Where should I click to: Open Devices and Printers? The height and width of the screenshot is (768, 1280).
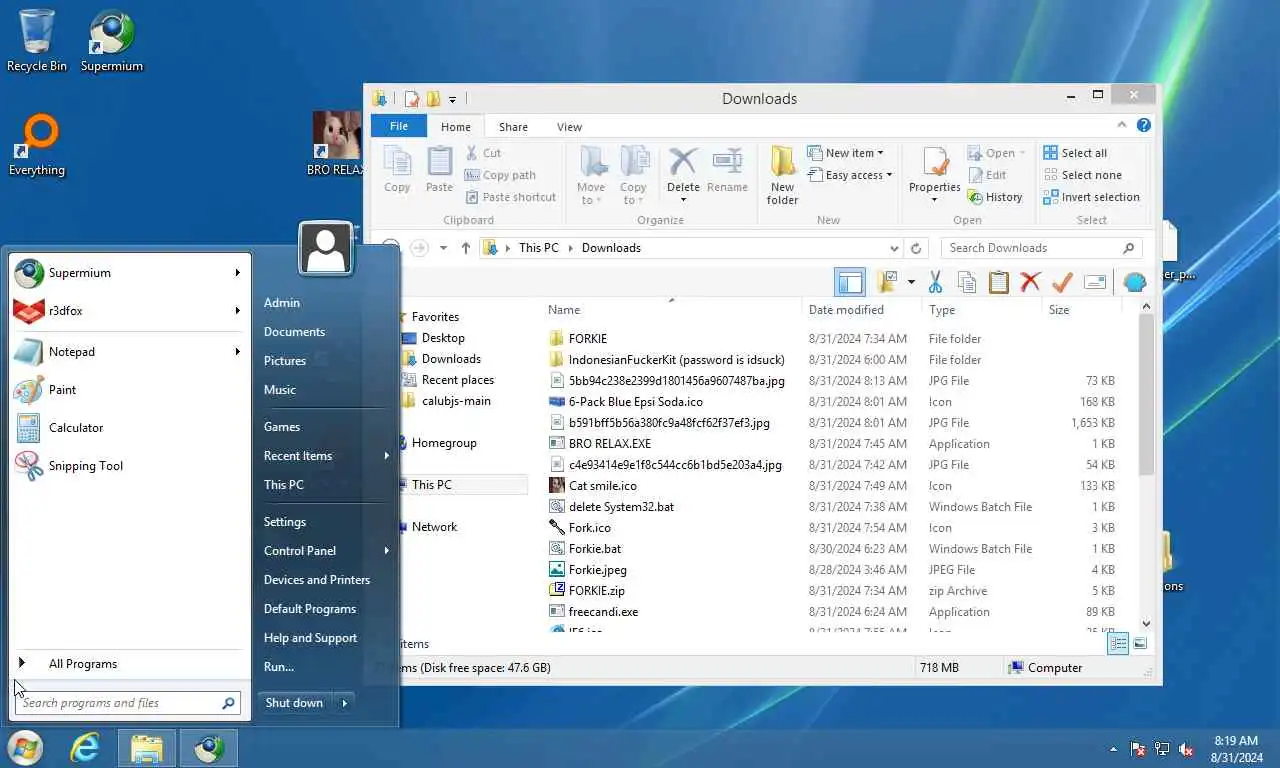(x=317, y=580)
